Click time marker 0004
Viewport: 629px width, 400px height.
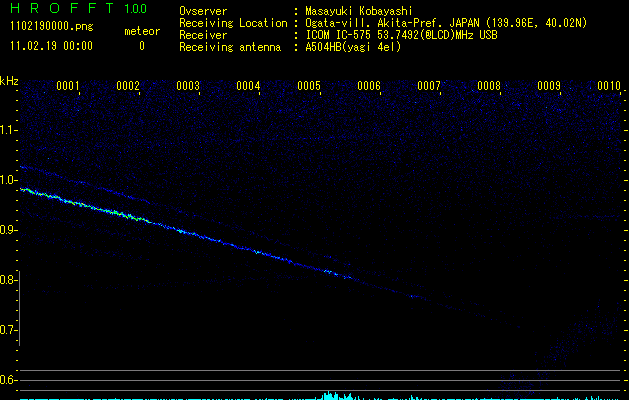248,86
